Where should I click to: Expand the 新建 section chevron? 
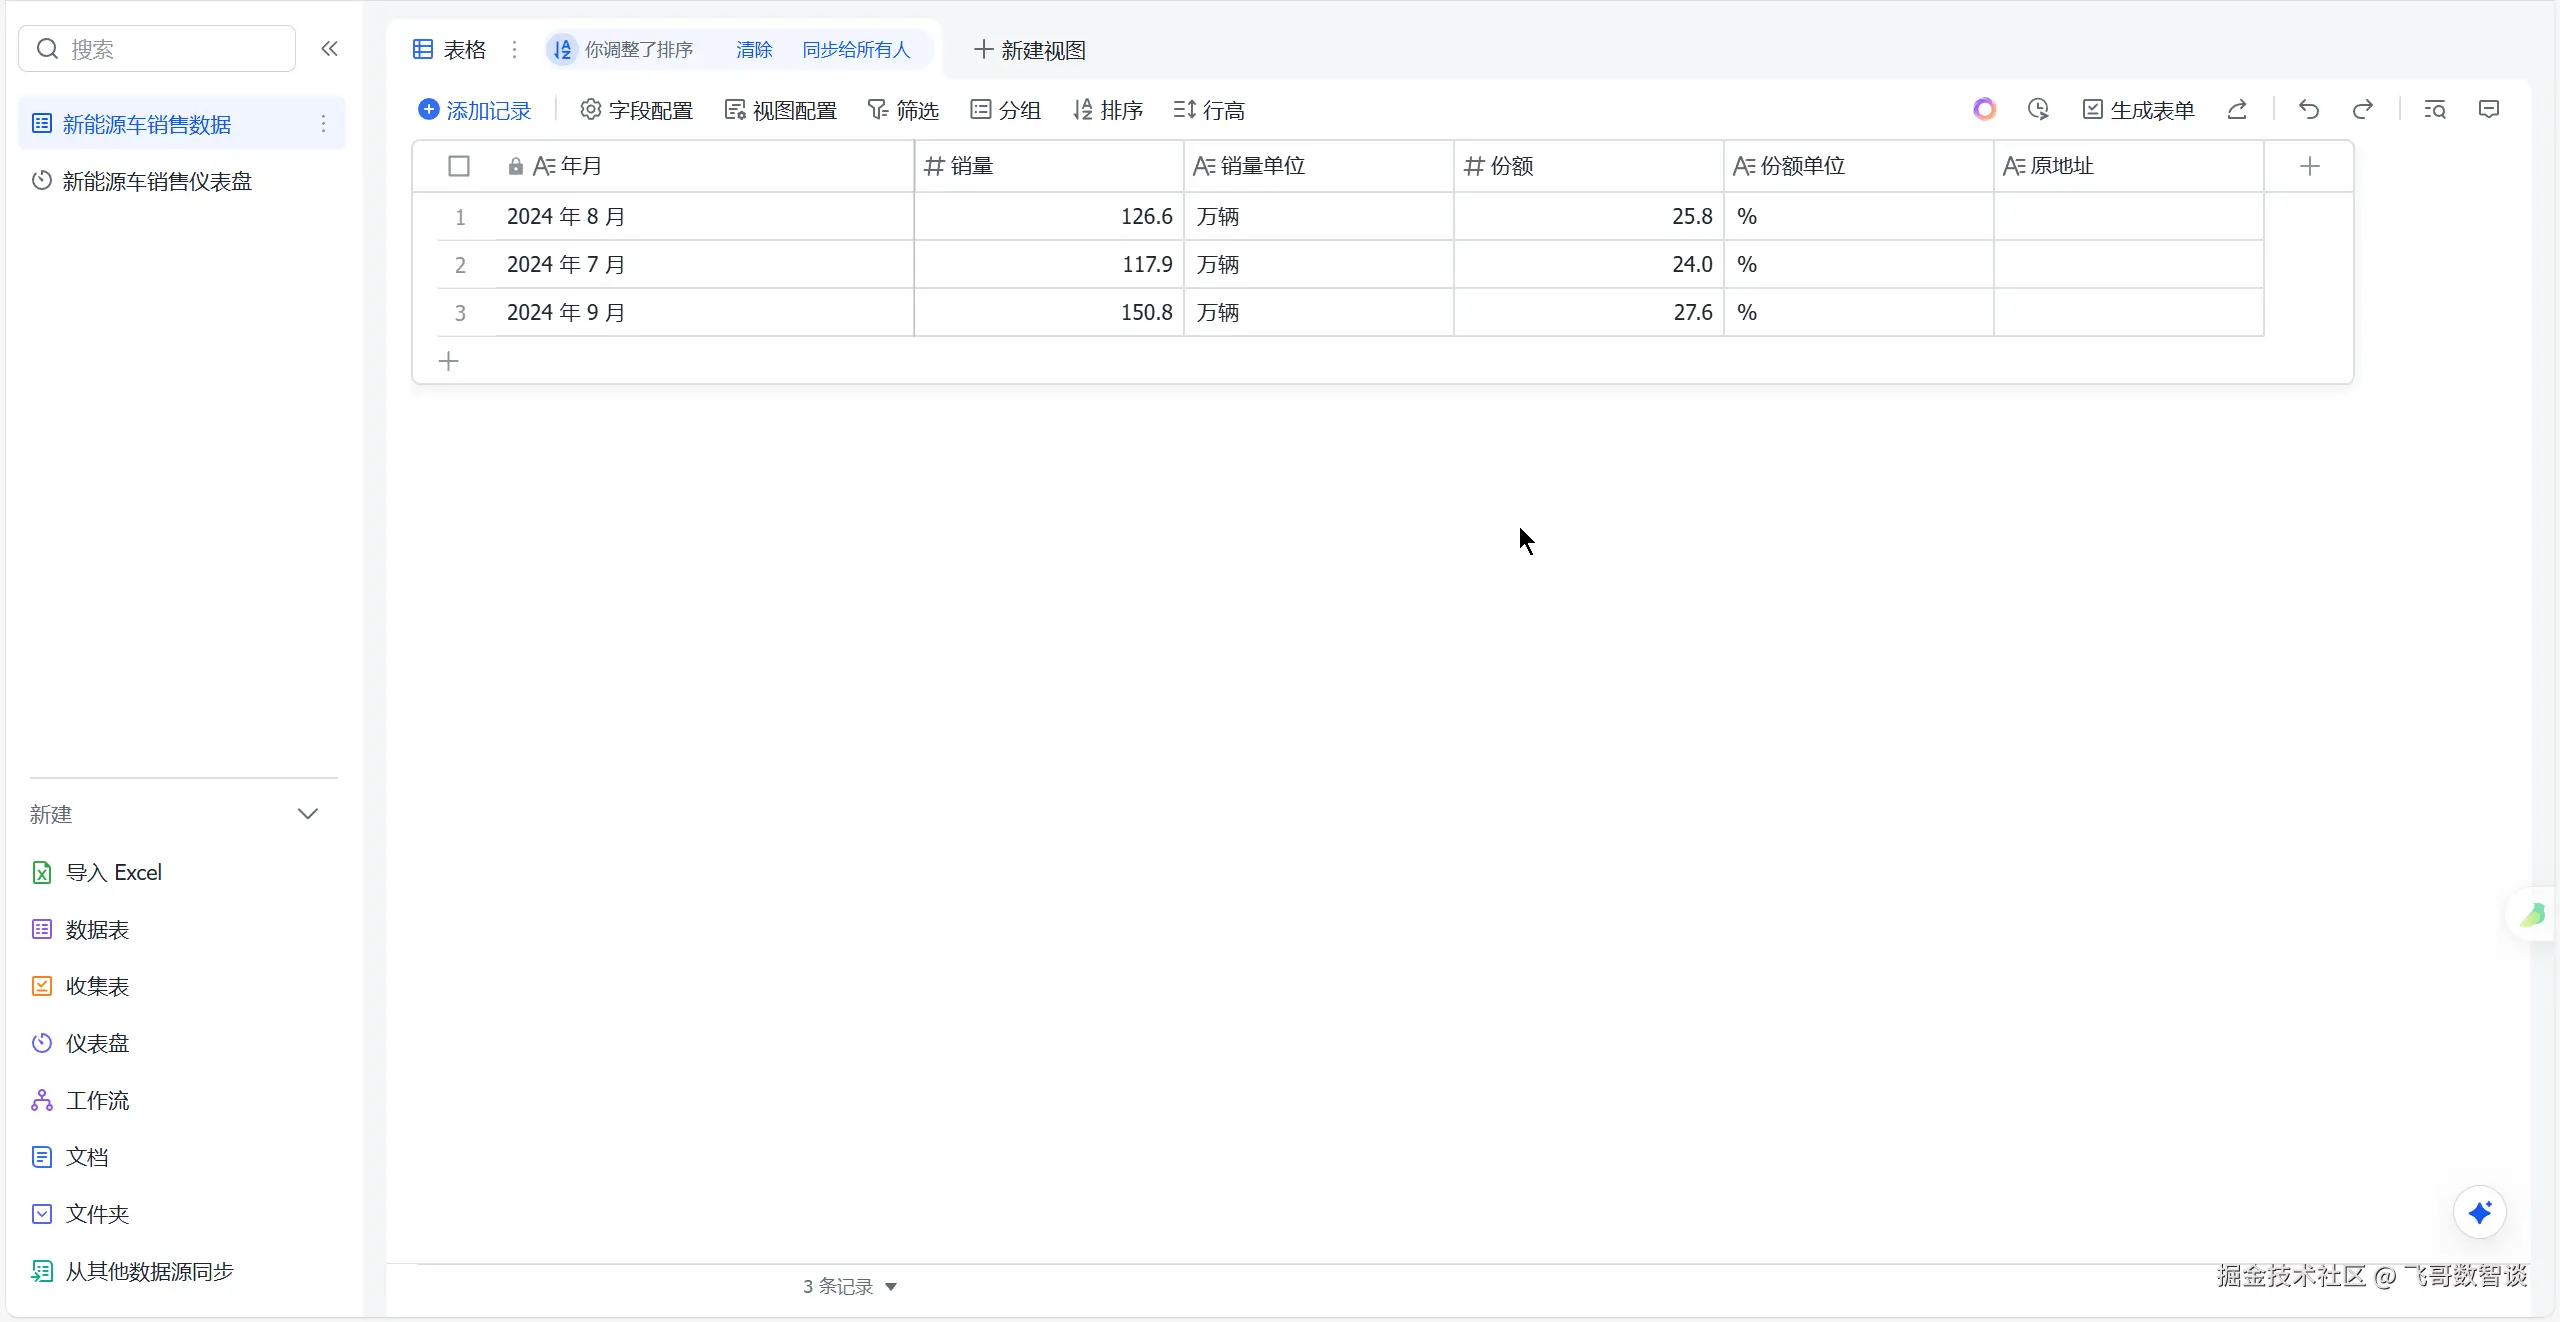click(308, 814)
